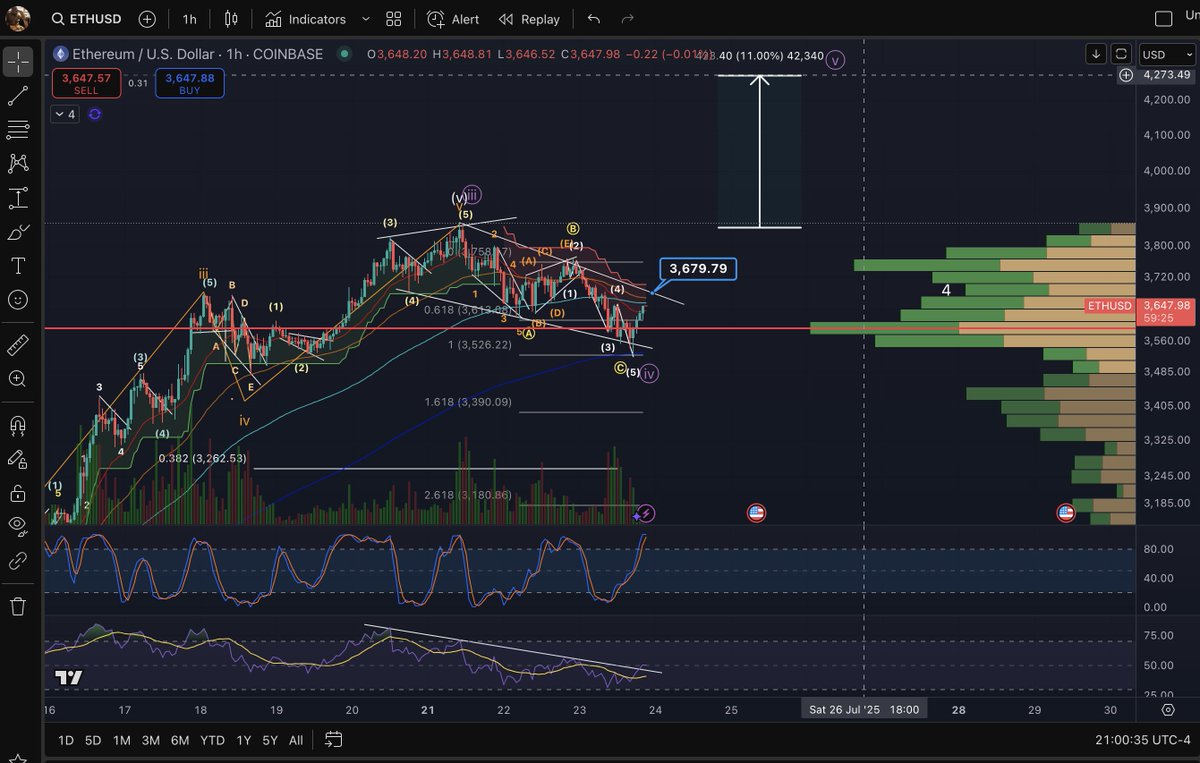Click the download arrow icon near USD
The height and width of the screenshot is (763, 1200).
pyautogui.click(x=1097, y=54)
